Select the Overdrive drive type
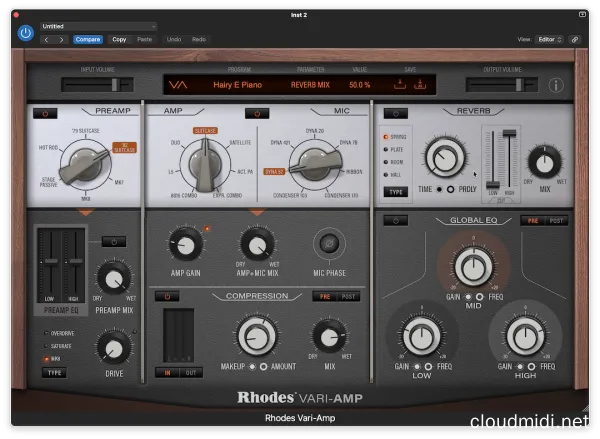 tap(59, 333)
